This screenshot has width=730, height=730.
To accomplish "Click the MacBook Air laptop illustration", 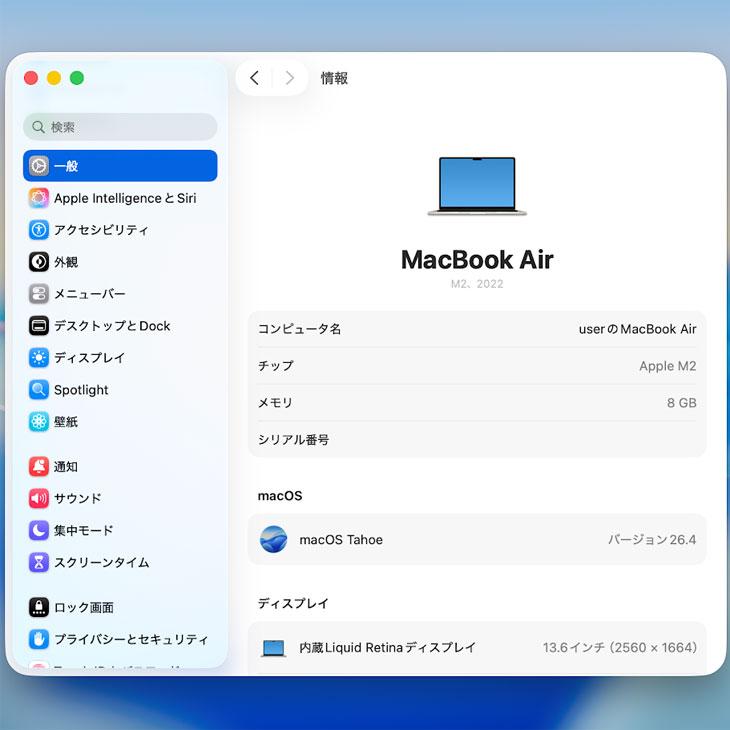I will (477, 186).
